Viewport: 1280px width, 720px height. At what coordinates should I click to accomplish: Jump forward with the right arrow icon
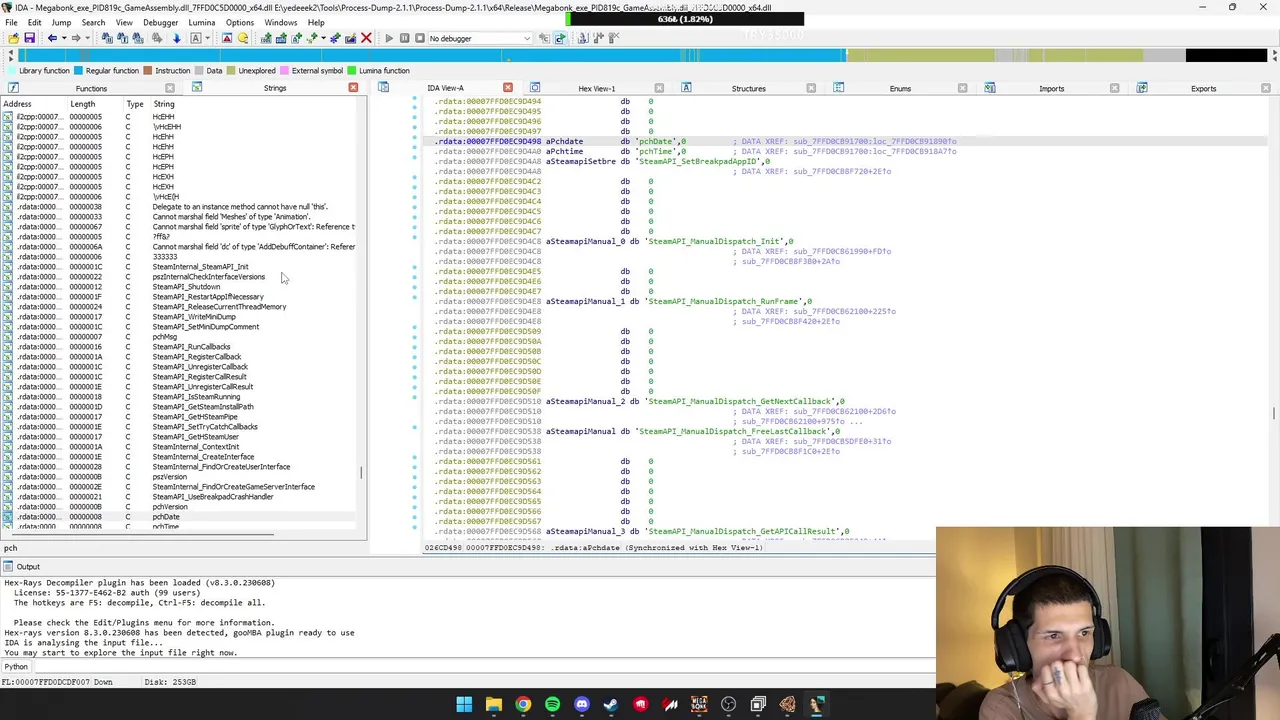(76, 38)
